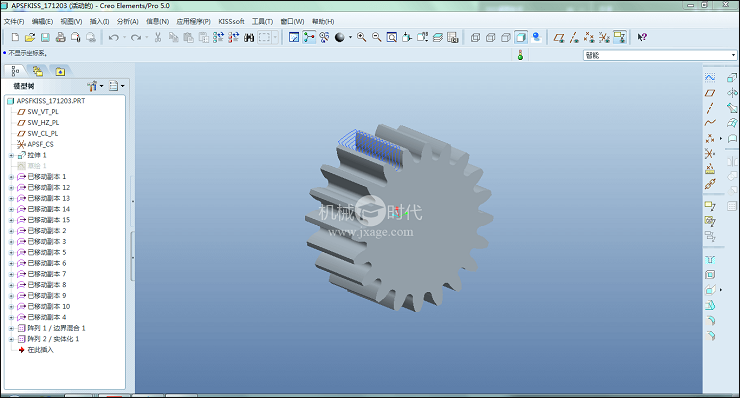Click the Zoom In magnifier icon

coord(362,37)
